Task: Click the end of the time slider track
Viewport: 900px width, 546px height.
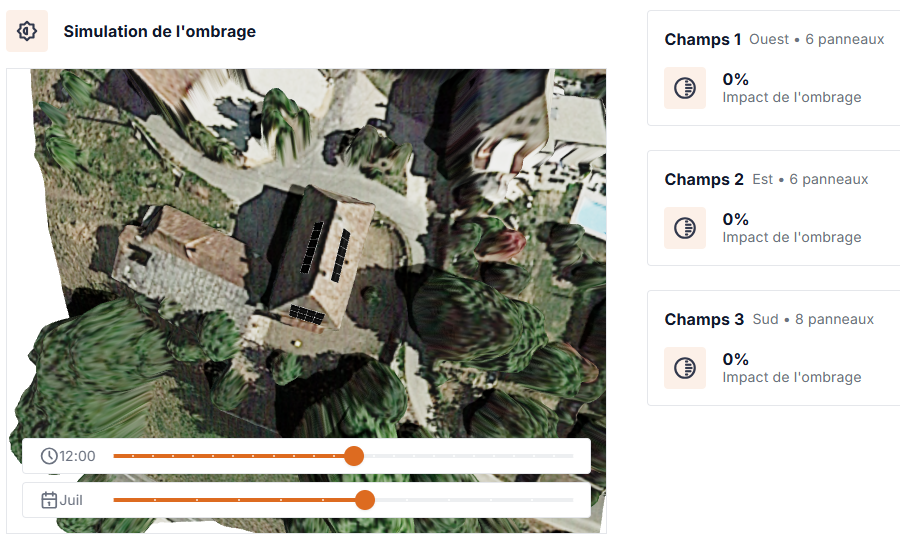Action: [572, 456]
